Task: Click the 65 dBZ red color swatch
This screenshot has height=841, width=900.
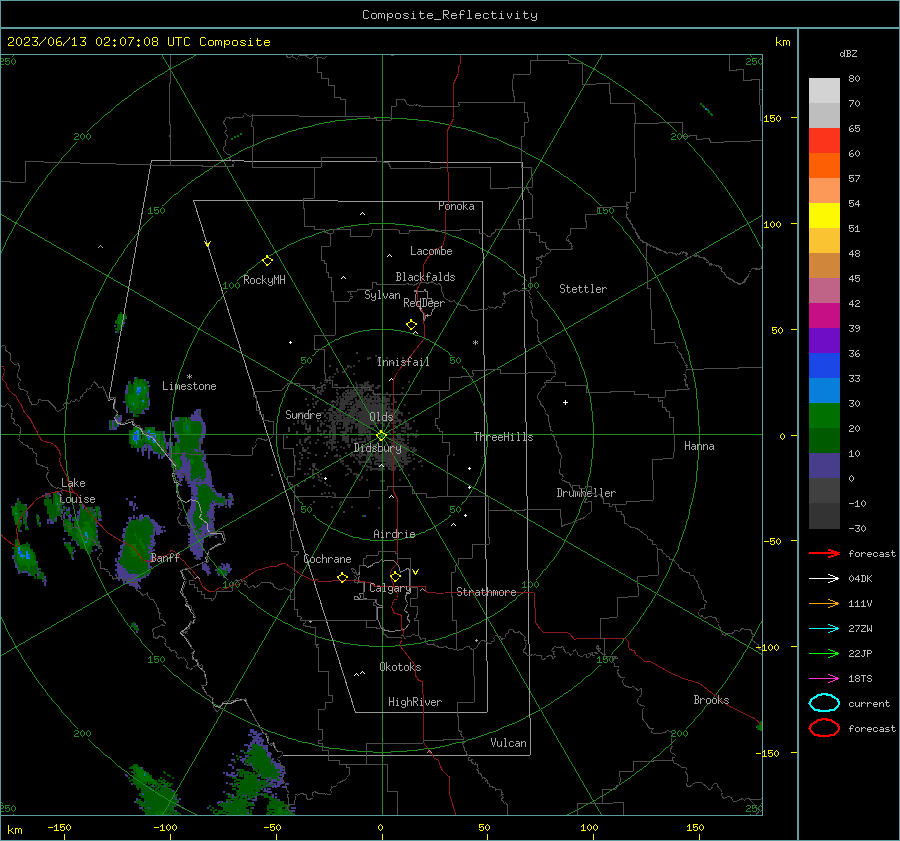Action: point(824,140)
